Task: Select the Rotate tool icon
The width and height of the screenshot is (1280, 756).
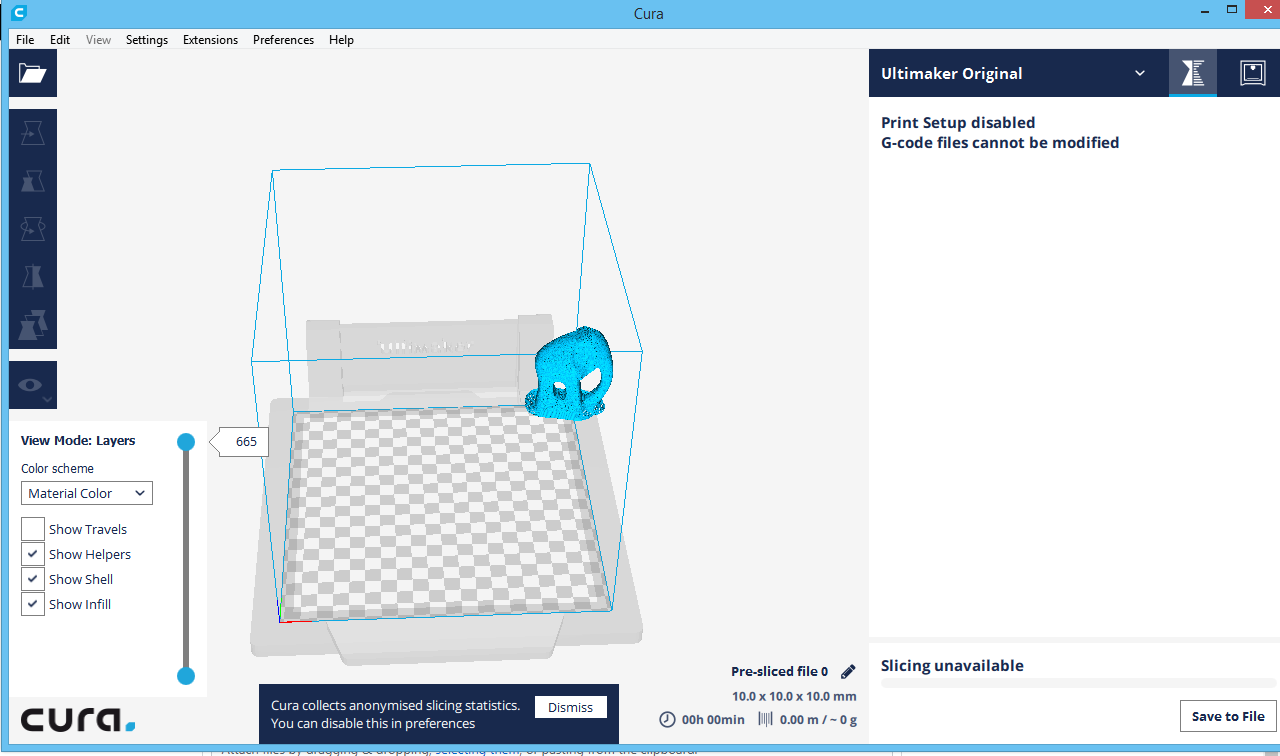Action: (32, 228)
